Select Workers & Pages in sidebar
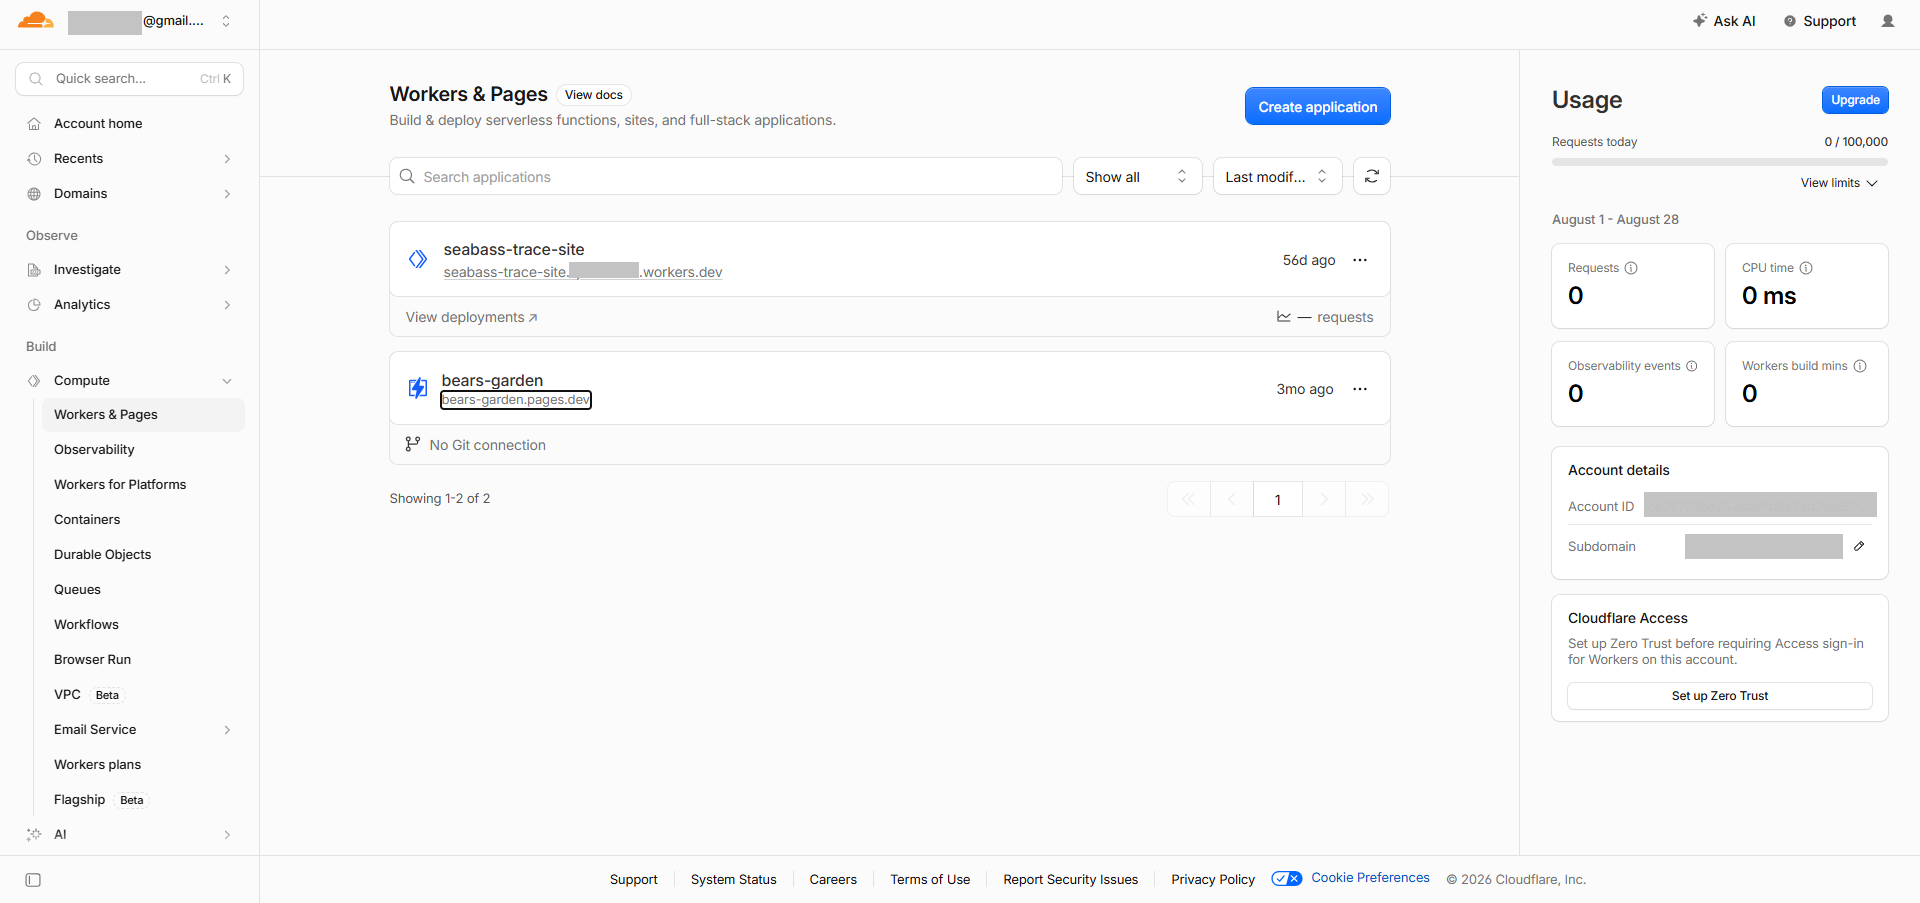Screen dimensions: 1920x903 (143, 415)
